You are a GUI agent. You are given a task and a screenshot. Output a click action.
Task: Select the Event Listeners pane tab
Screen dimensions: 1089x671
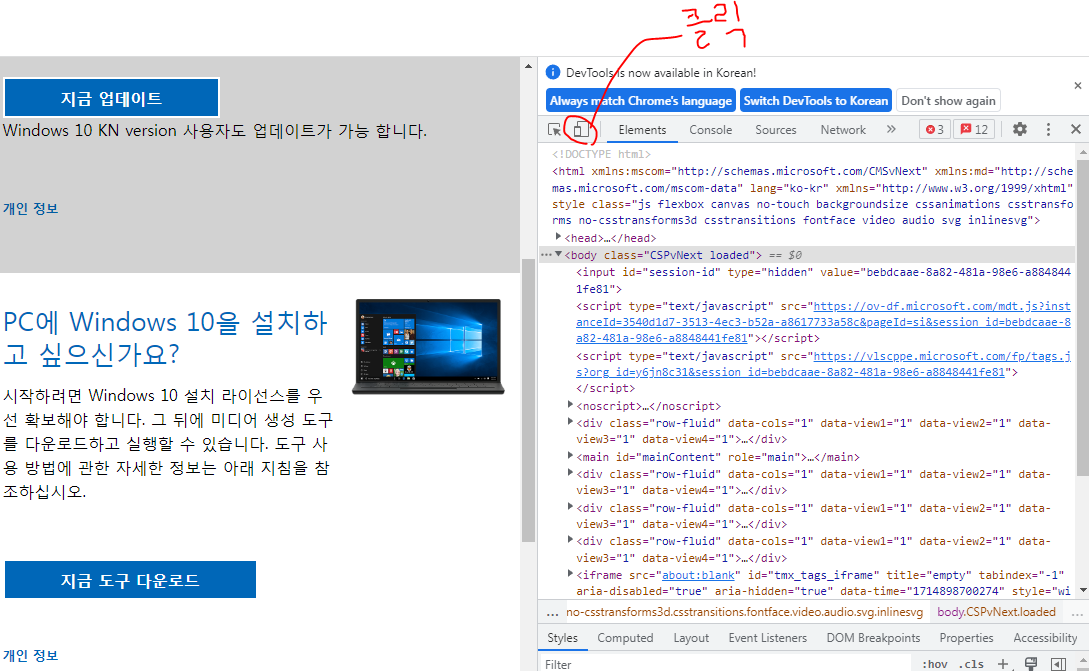767,638
